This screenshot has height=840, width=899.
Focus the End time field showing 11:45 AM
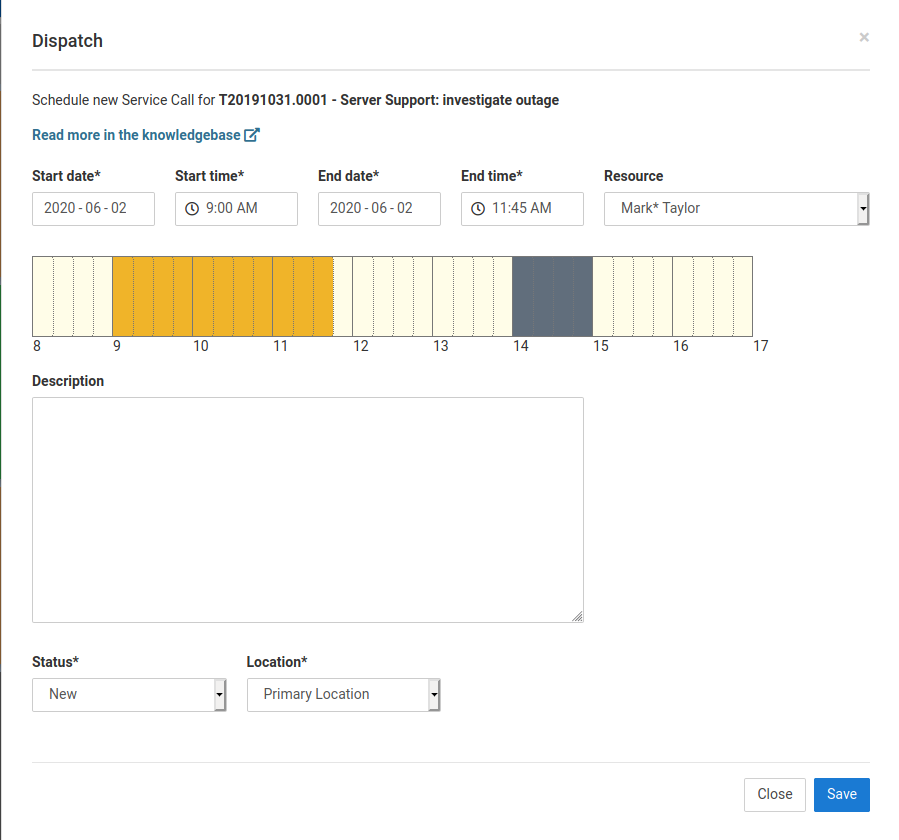[522, 209]
